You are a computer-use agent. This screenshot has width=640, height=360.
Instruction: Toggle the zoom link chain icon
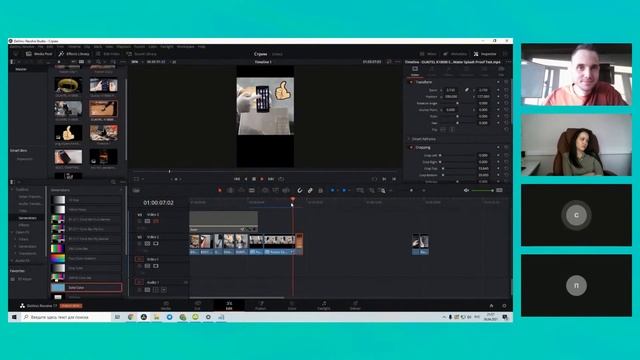467,90
